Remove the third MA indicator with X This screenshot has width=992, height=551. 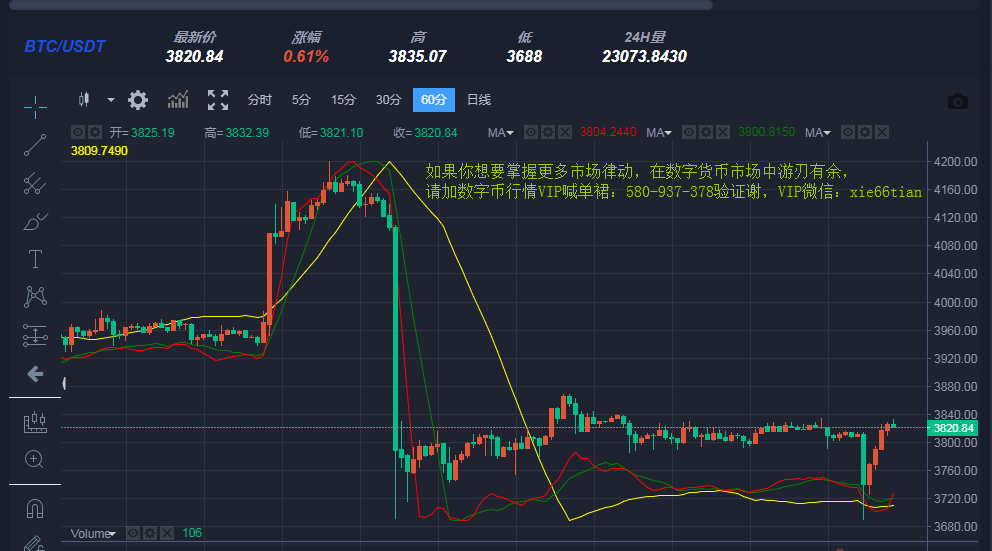pos(881,132)
